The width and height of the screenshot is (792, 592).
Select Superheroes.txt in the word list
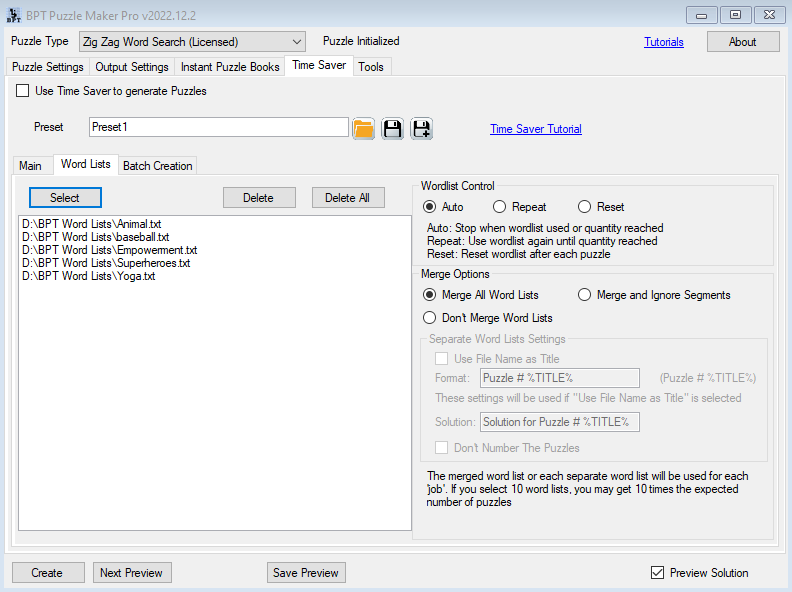(x=106, y=263)
